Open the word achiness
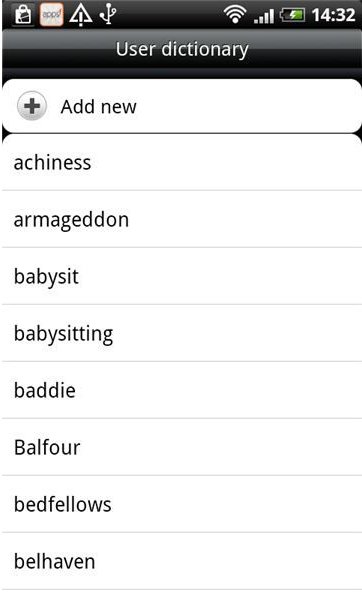The image size is (362, 592). coord(182,163)
